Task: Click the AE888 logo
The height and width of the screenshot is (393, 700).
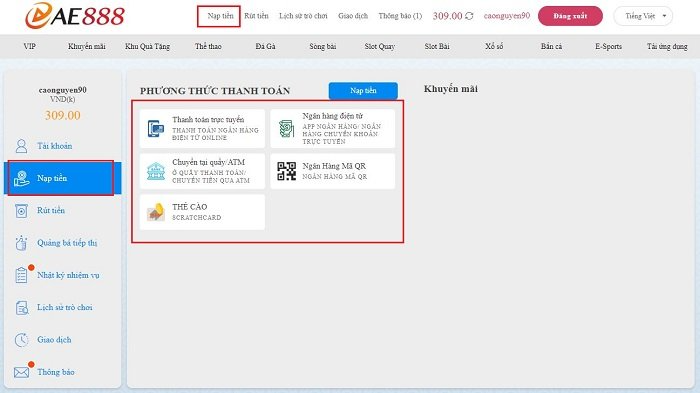Action: (75, 16)
